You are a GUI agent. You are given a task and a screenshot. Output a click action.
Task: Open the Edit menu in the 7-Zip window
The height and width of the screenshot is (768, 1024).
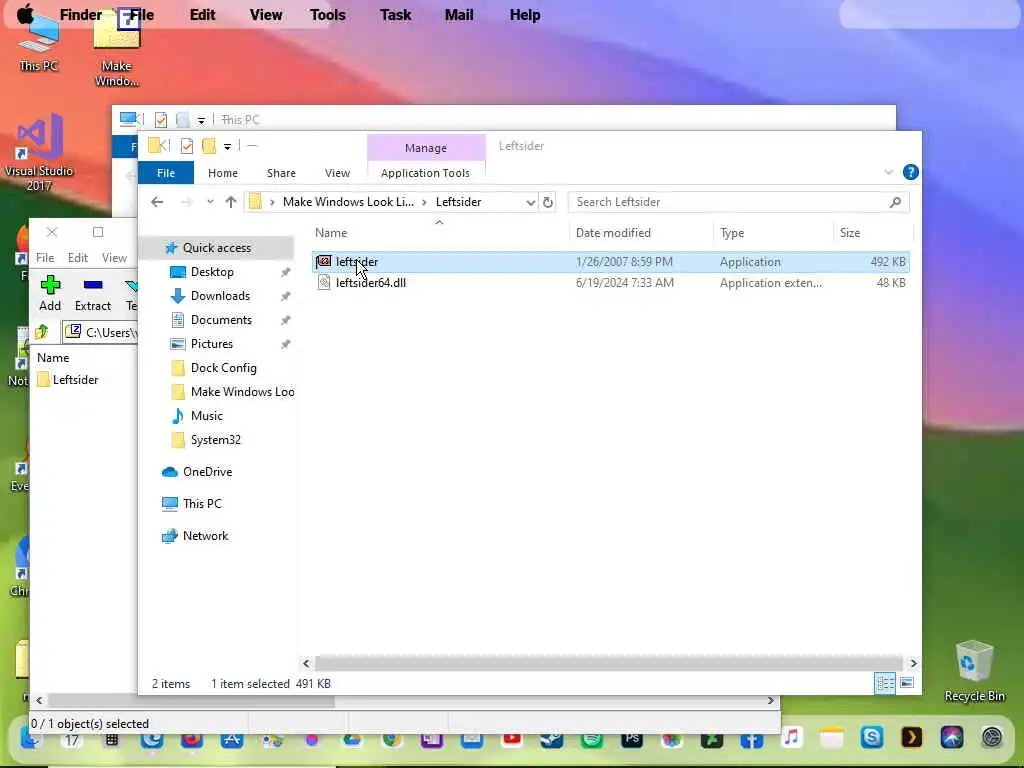[78, 258]
